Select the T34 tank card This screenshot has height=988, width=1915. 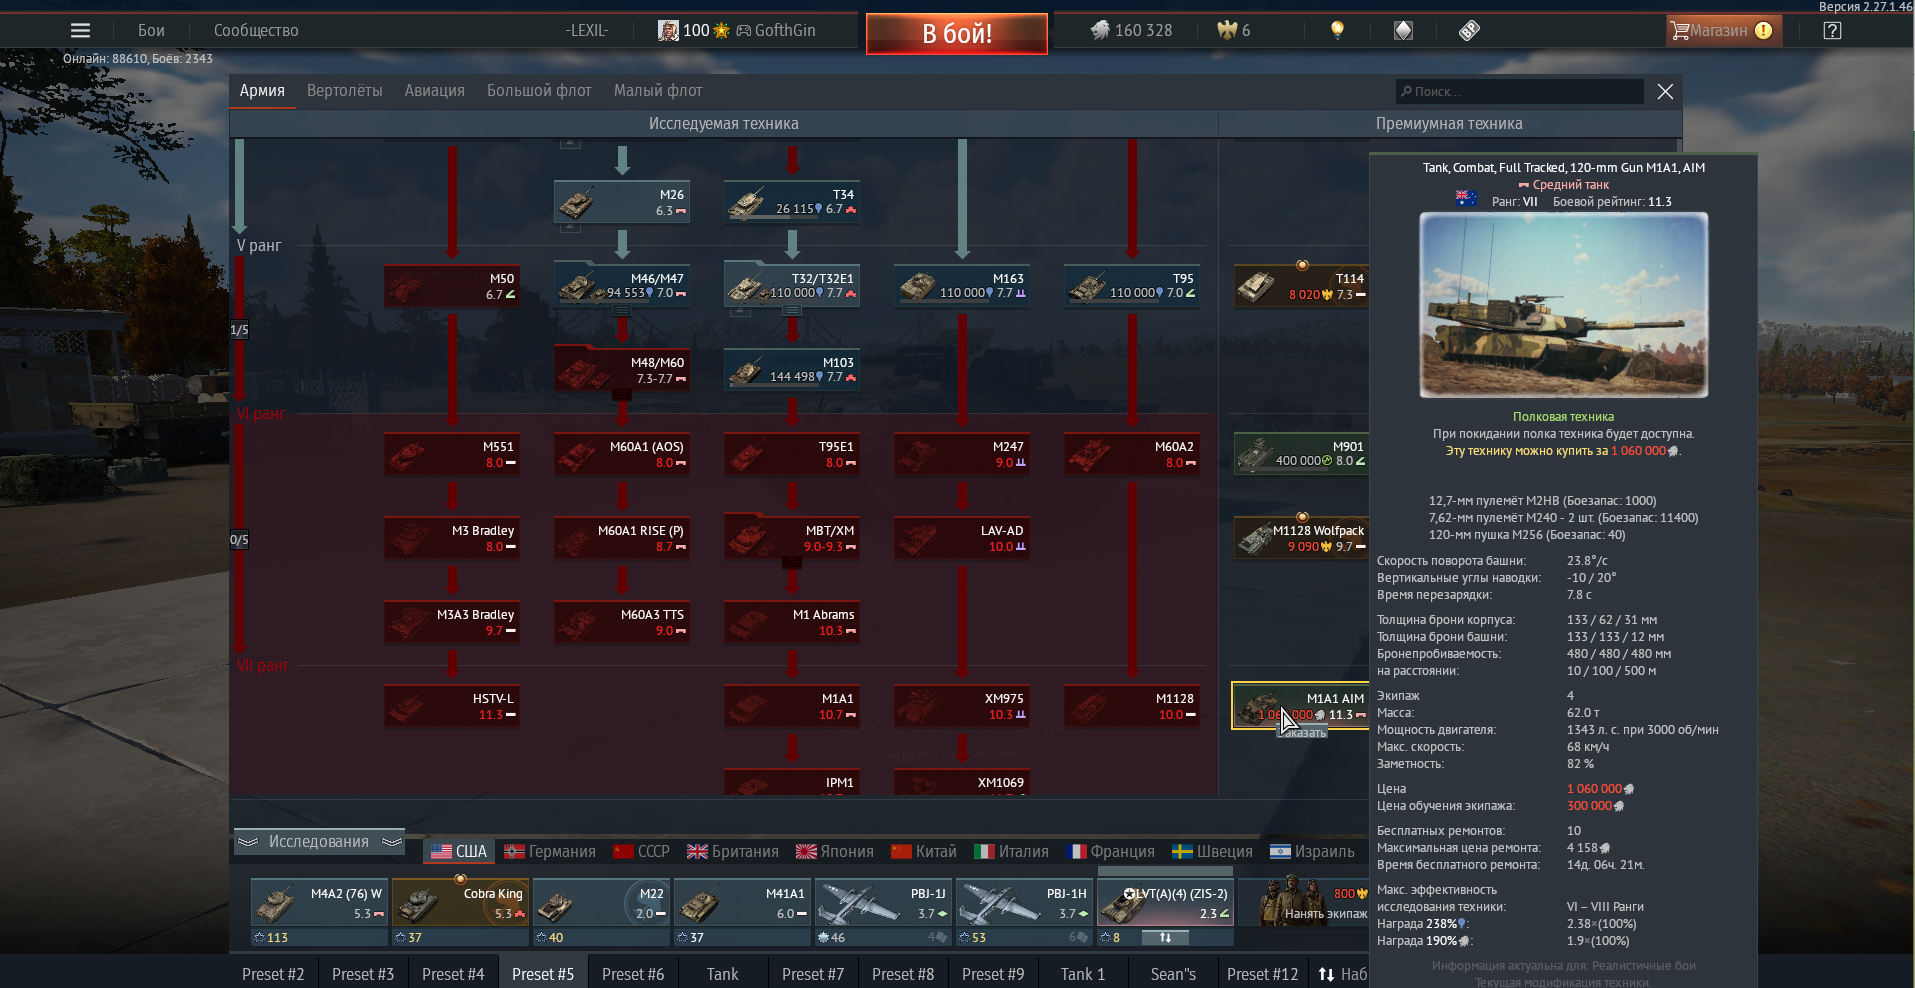(x=792, y=202)
